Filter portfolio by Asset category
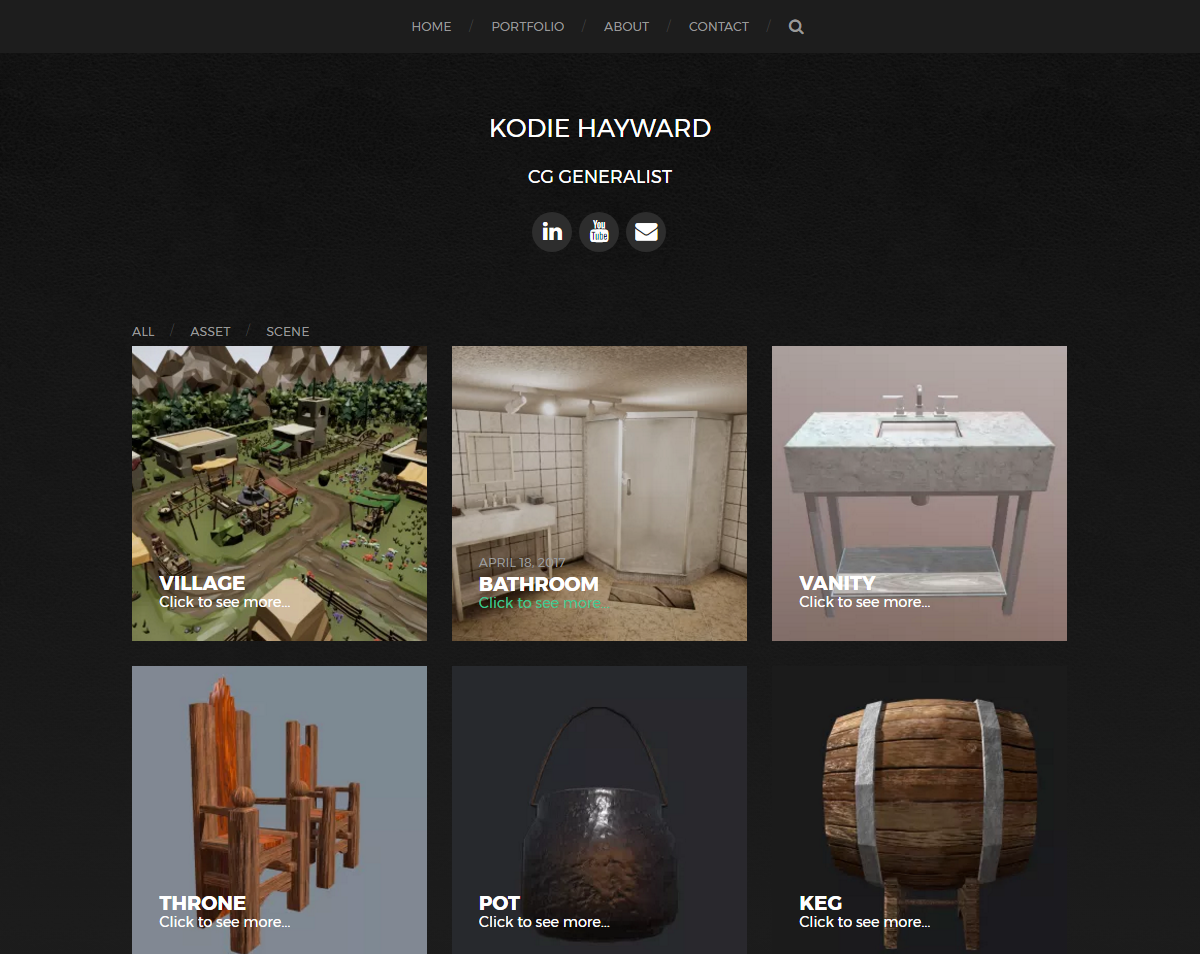Viewport: 1200px width, 954px height. coord(210,331)
